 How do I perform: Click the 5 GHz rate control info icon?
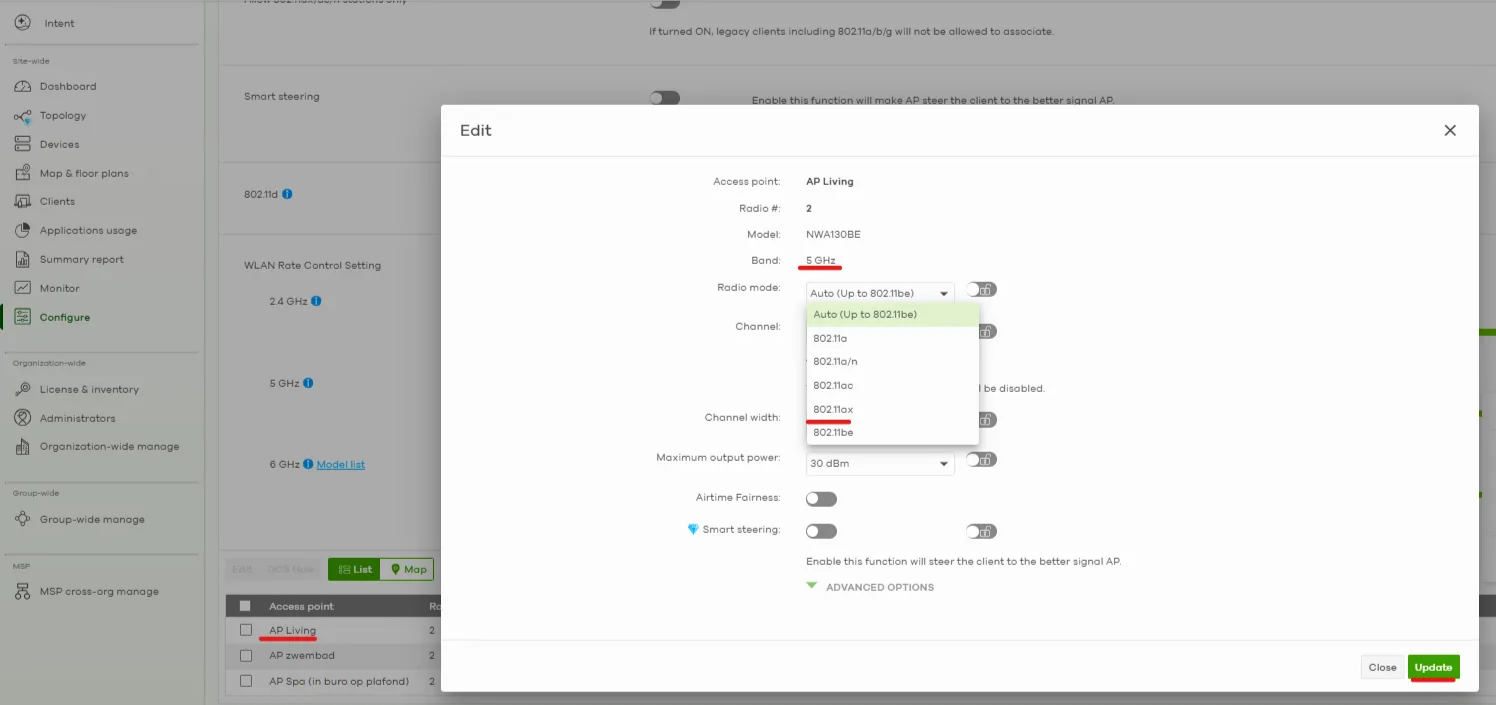point(308,383)
